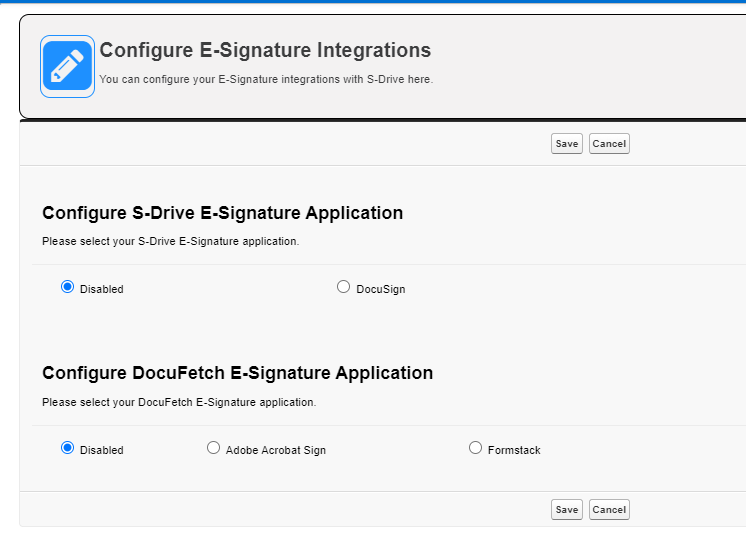The height and width of the screenshot is (545, 746).
Task: Click the DocuSign option label text
Action: coord(380,290)
